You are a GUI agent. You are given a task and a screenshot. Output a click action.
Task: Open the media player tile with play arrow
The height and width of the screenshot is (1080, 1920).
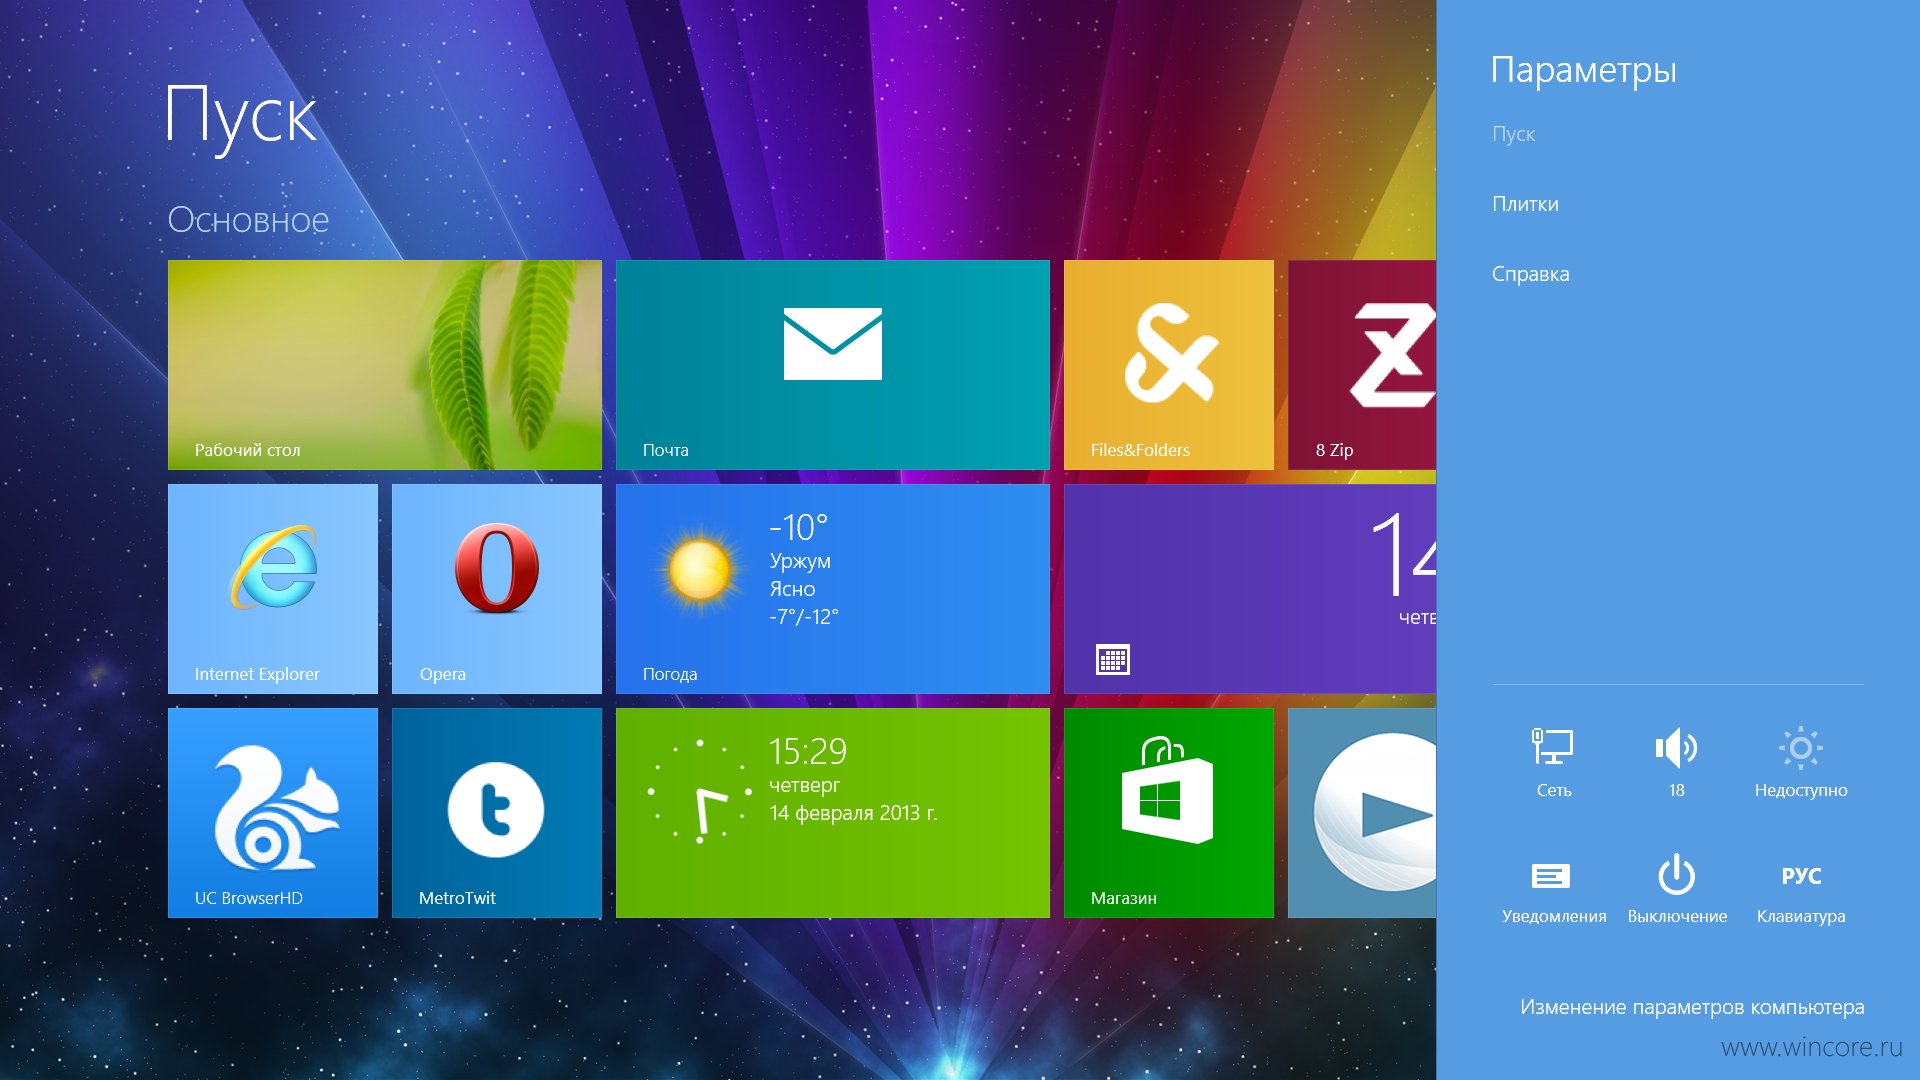[1362, 813]
